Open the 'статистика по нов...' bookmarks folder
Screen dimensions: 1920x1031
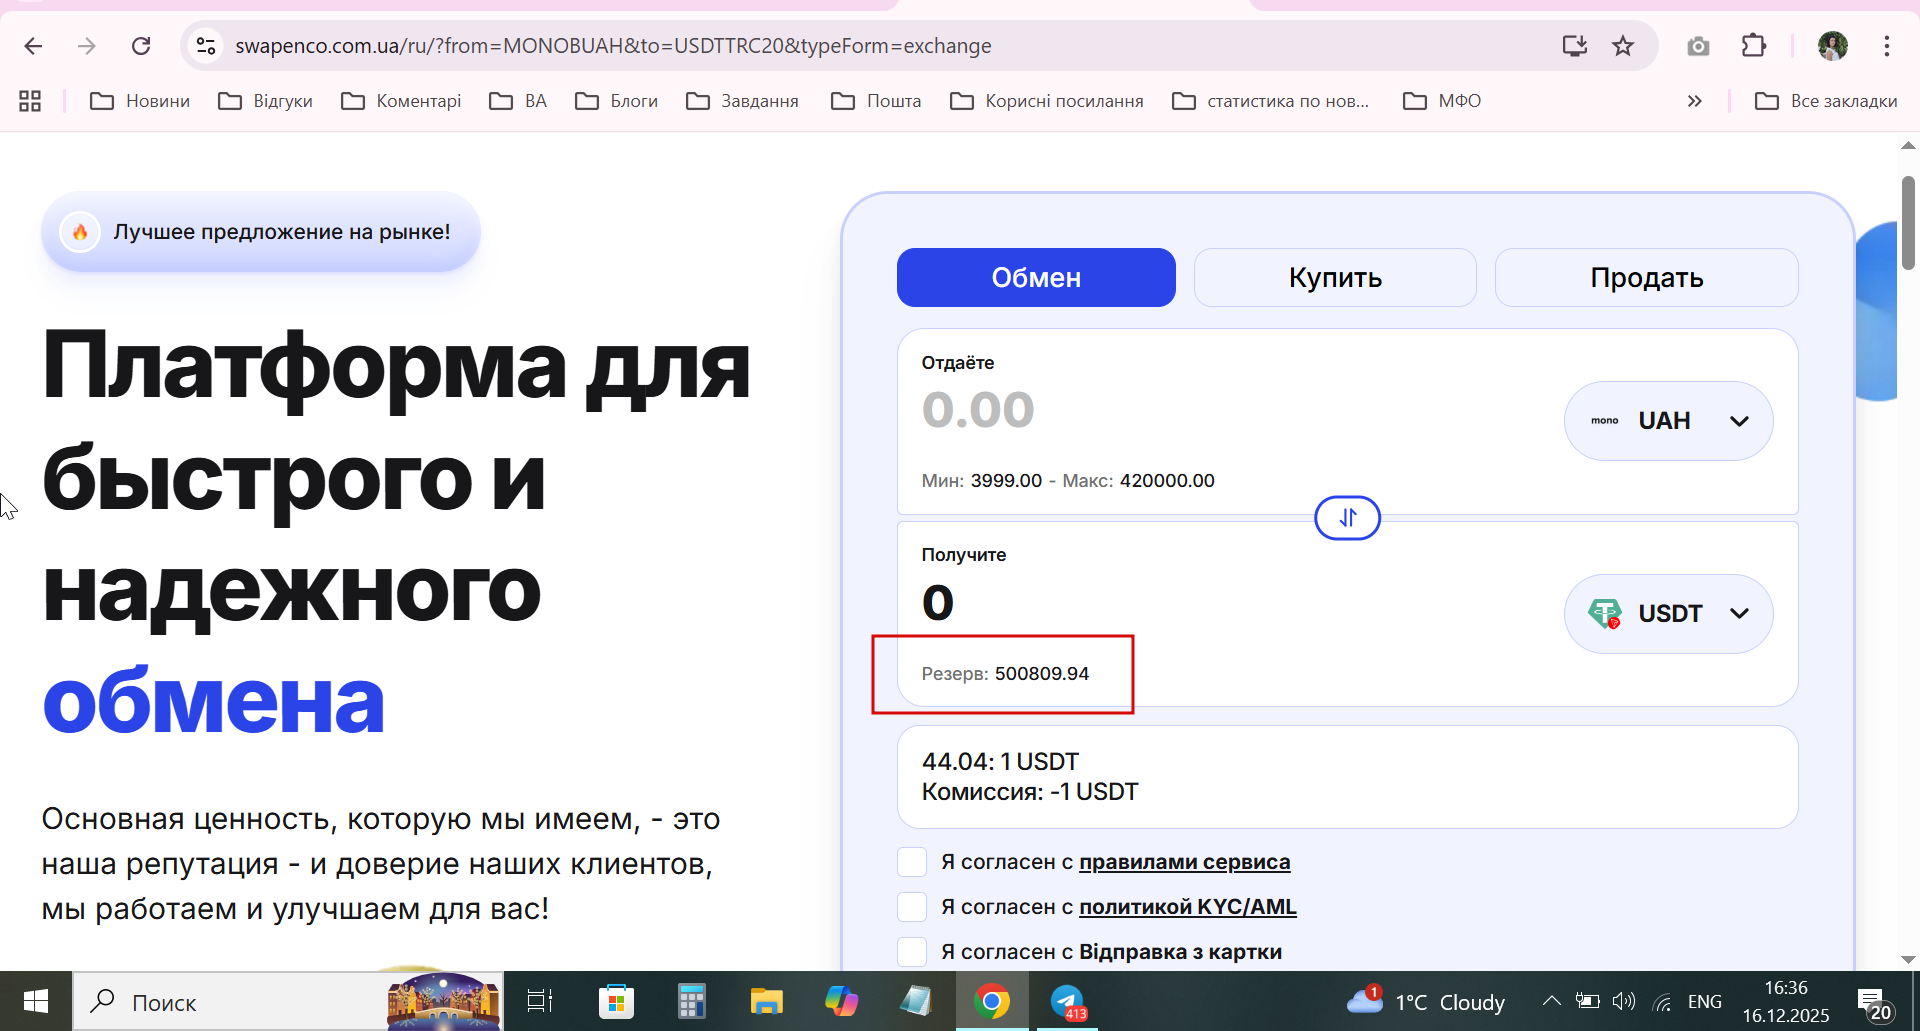coord(1271,101)
